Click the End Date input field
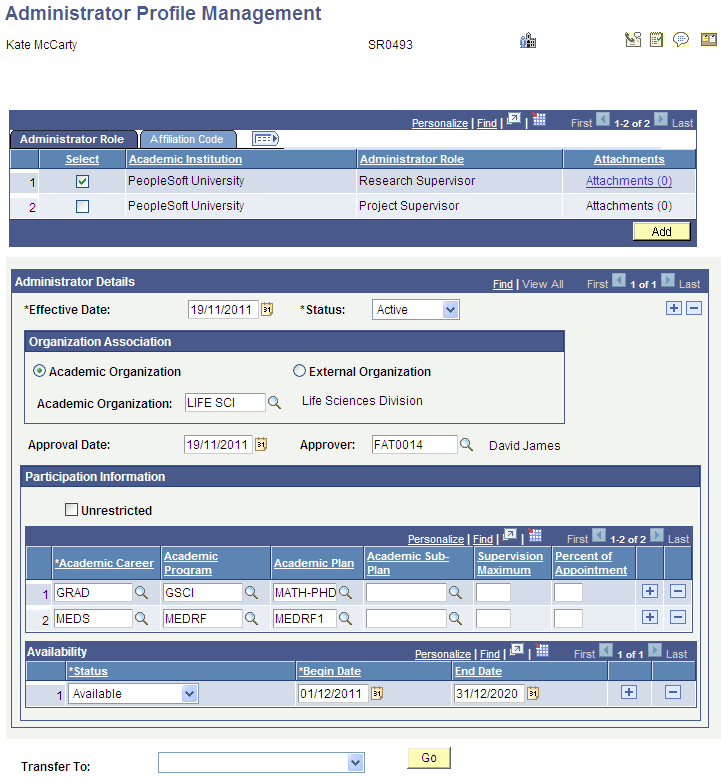The width and height of the screenshot is (721, 777). pyautogui.click(x=489, y=693)
